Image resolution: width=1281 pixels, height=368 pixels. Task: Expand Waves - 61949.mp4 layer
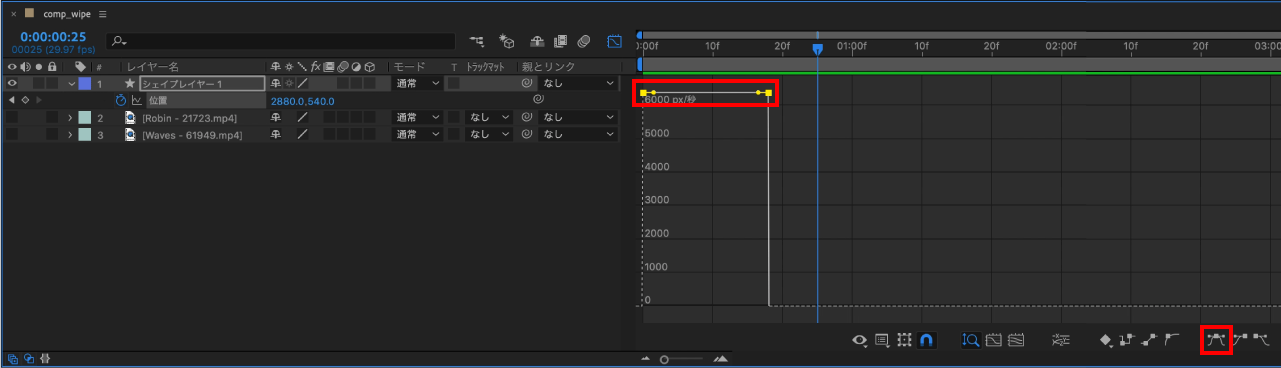[x=71, y=134]
